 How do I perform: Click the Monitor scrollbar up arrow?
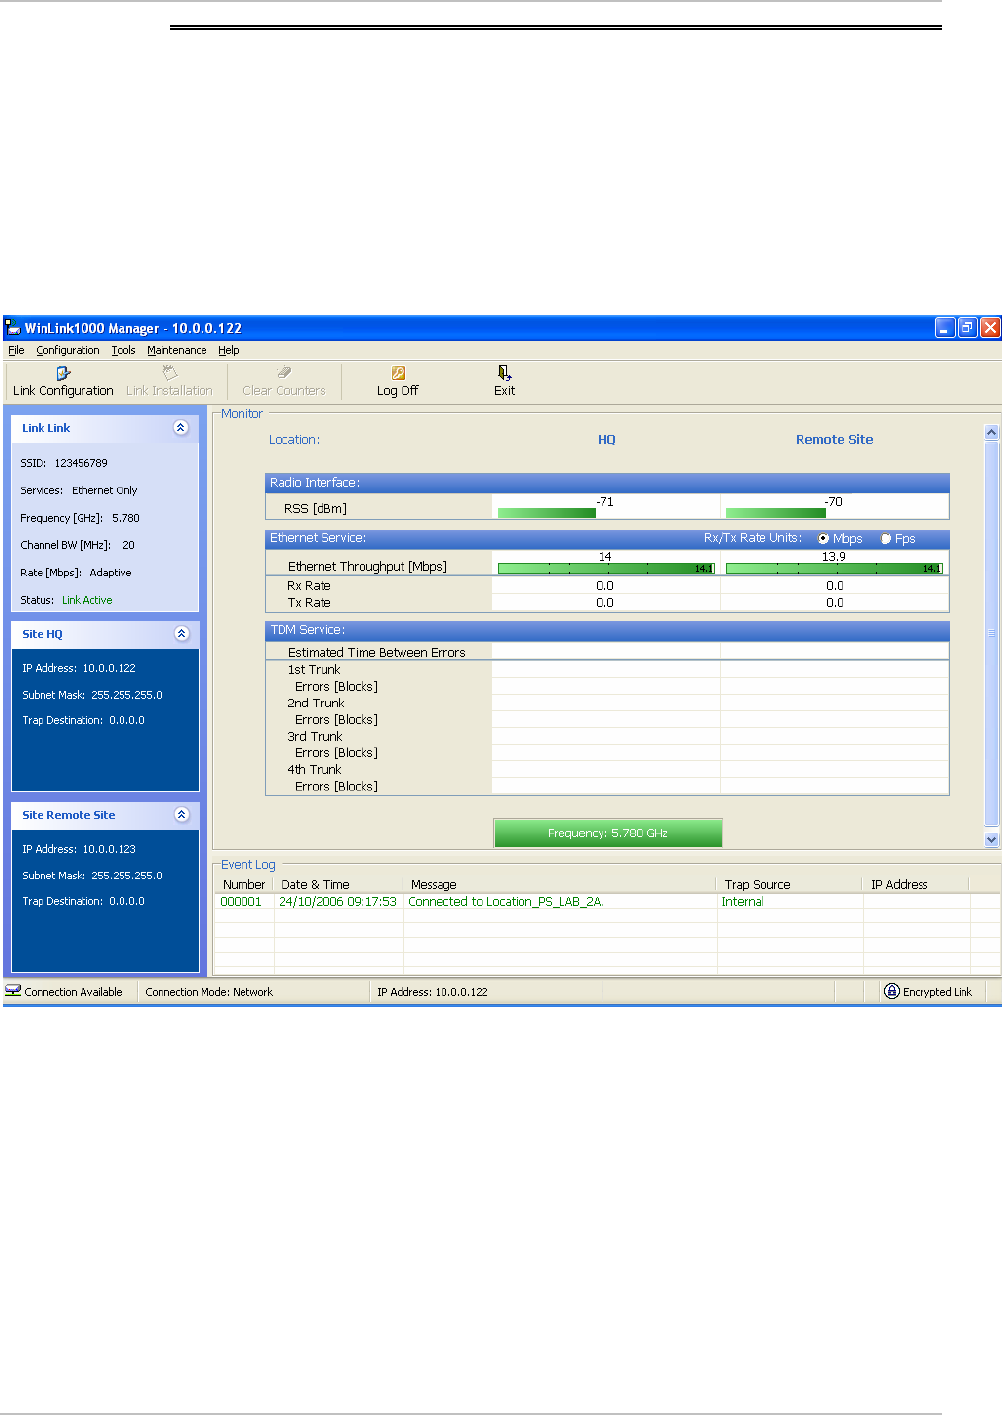click(992, 433)
